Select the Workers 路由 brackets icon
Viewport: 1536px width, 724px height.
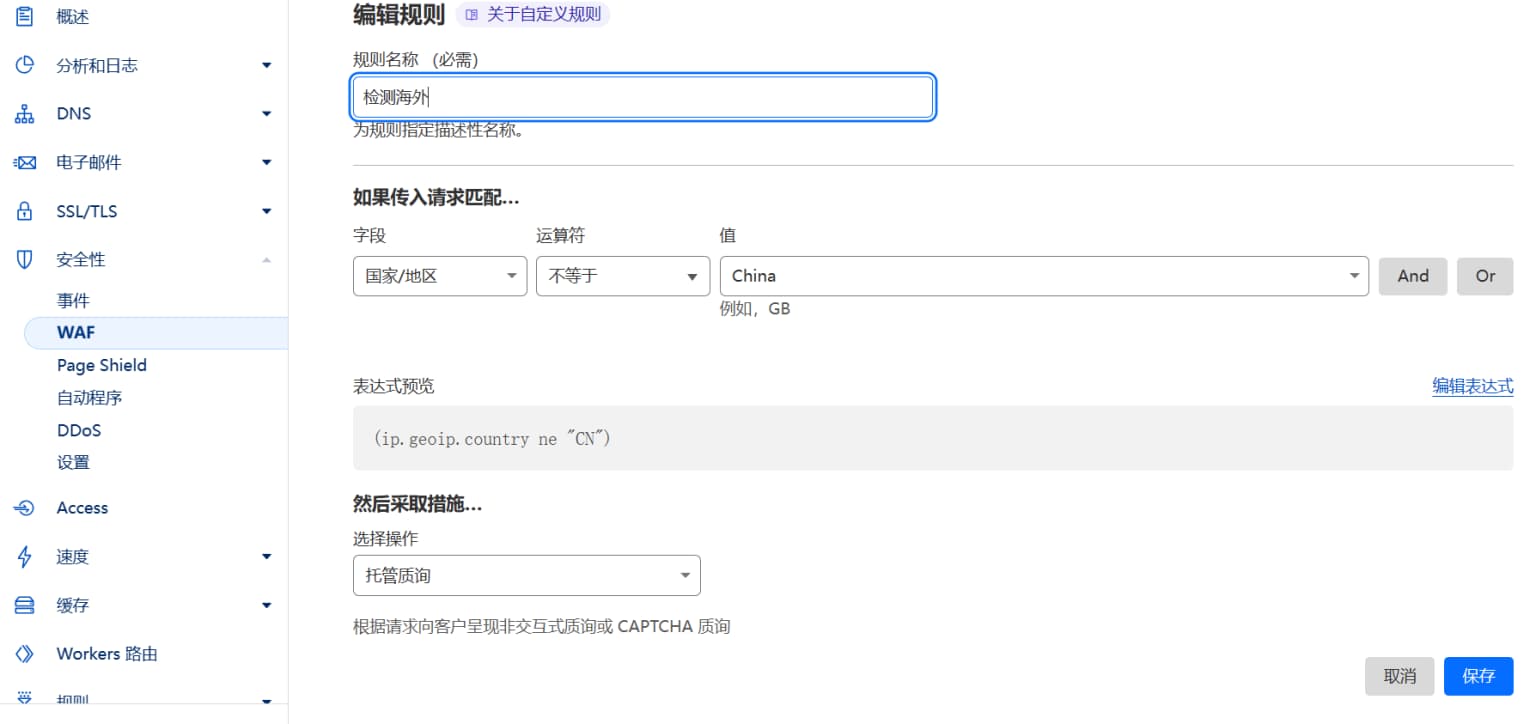click(x=24, y=653)
